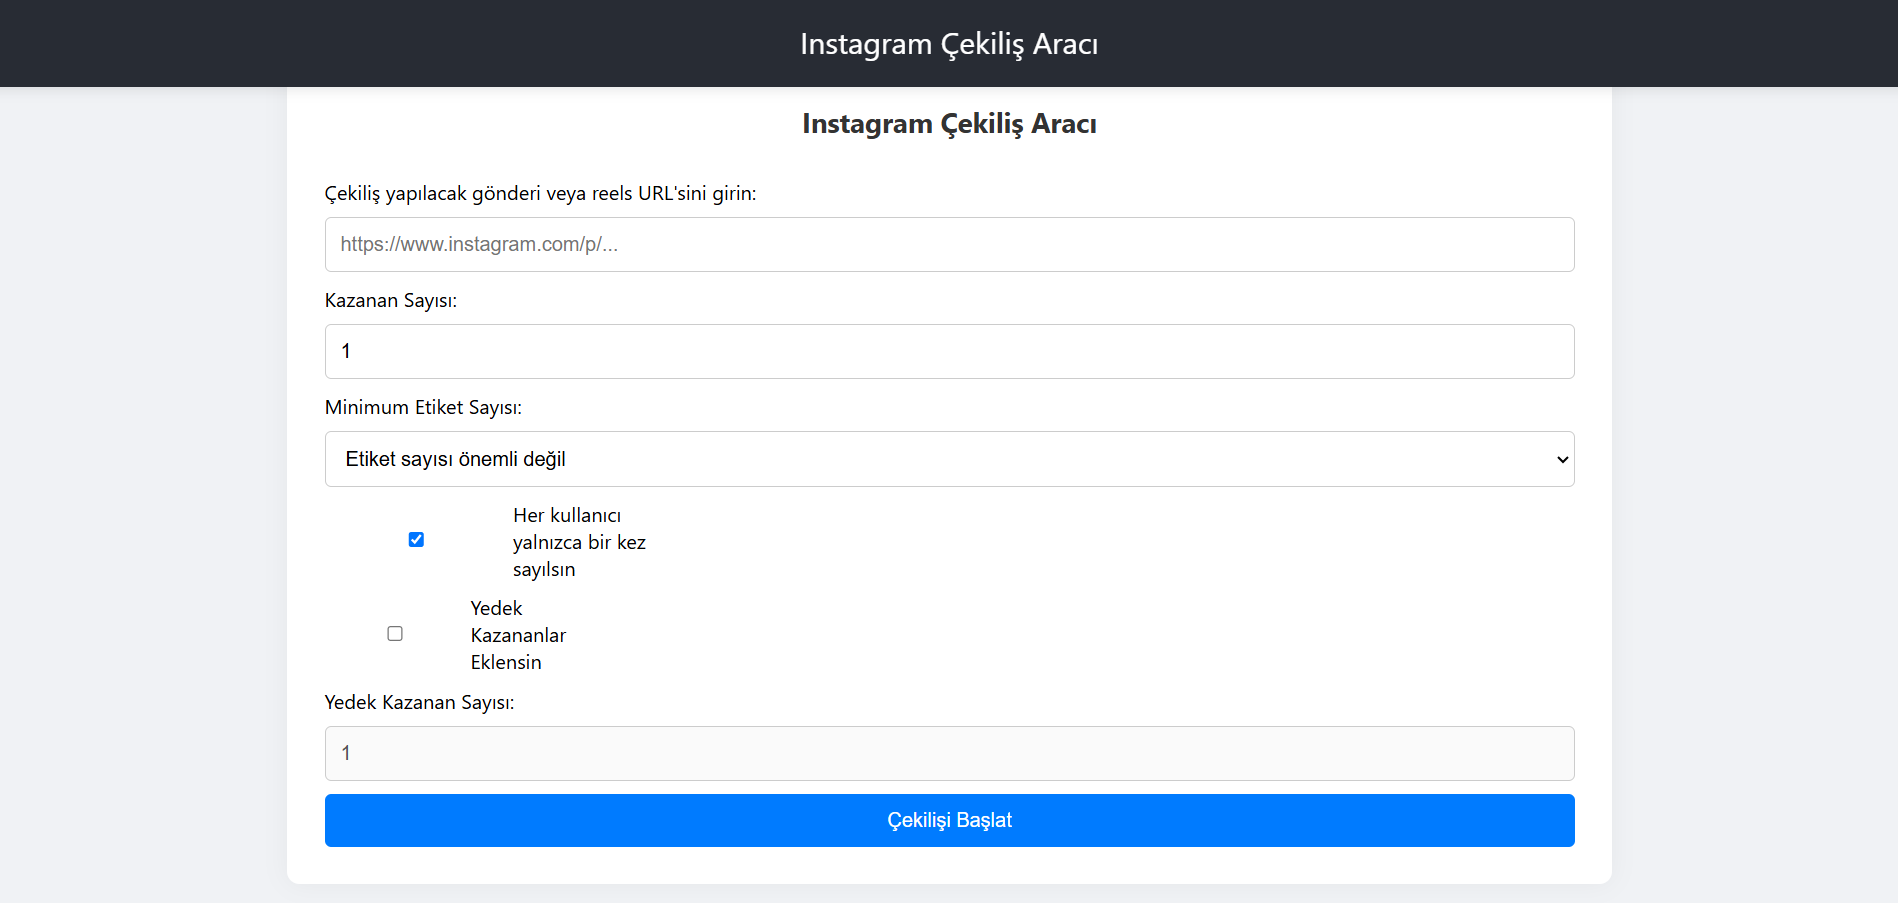Click the 'Minimum Etiket Sayısı:' label

coord(423,407)
